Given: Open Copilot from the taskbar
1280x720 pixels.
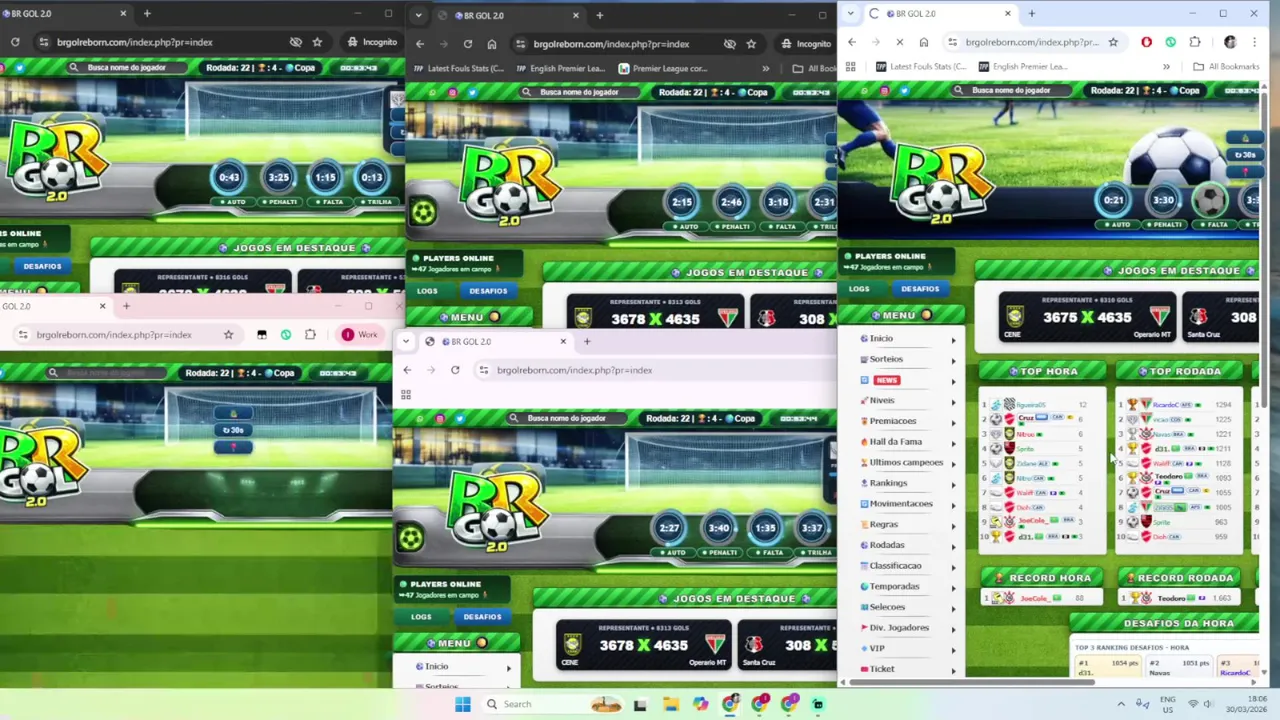Looking at the screenshot, I should [x=700, y=704].
